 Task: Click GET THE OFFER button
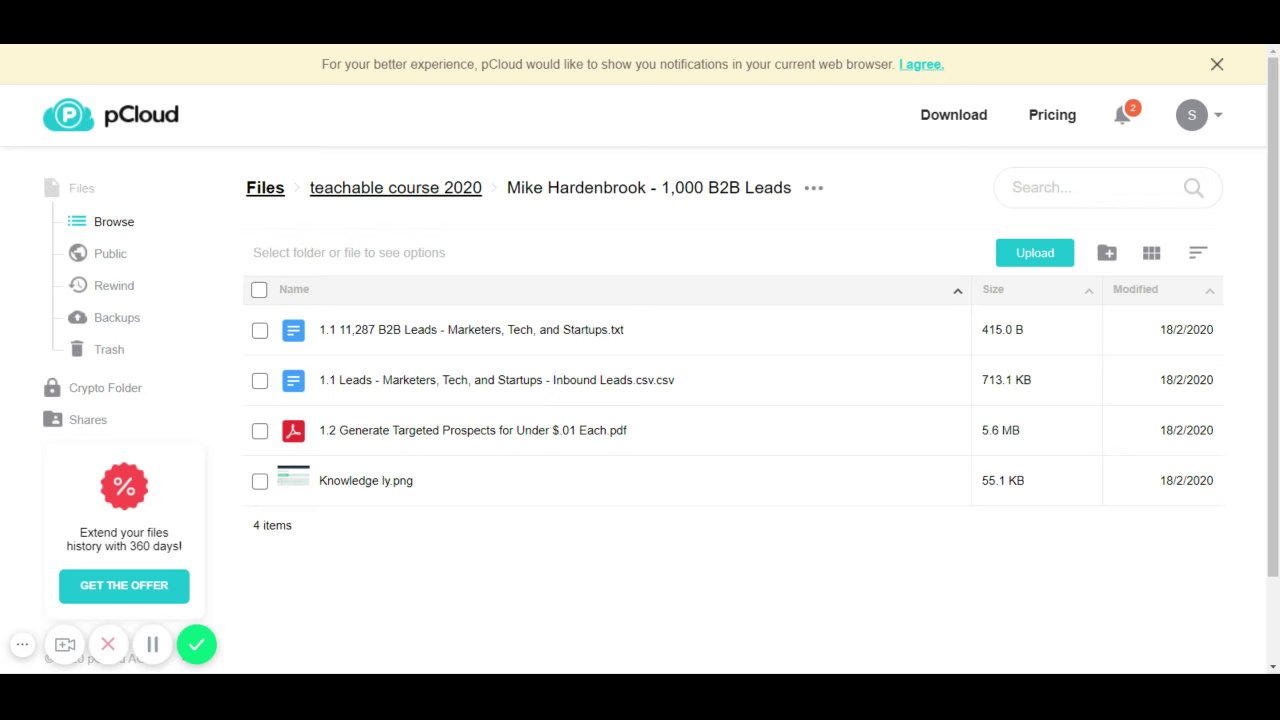[x=124, y=586]
